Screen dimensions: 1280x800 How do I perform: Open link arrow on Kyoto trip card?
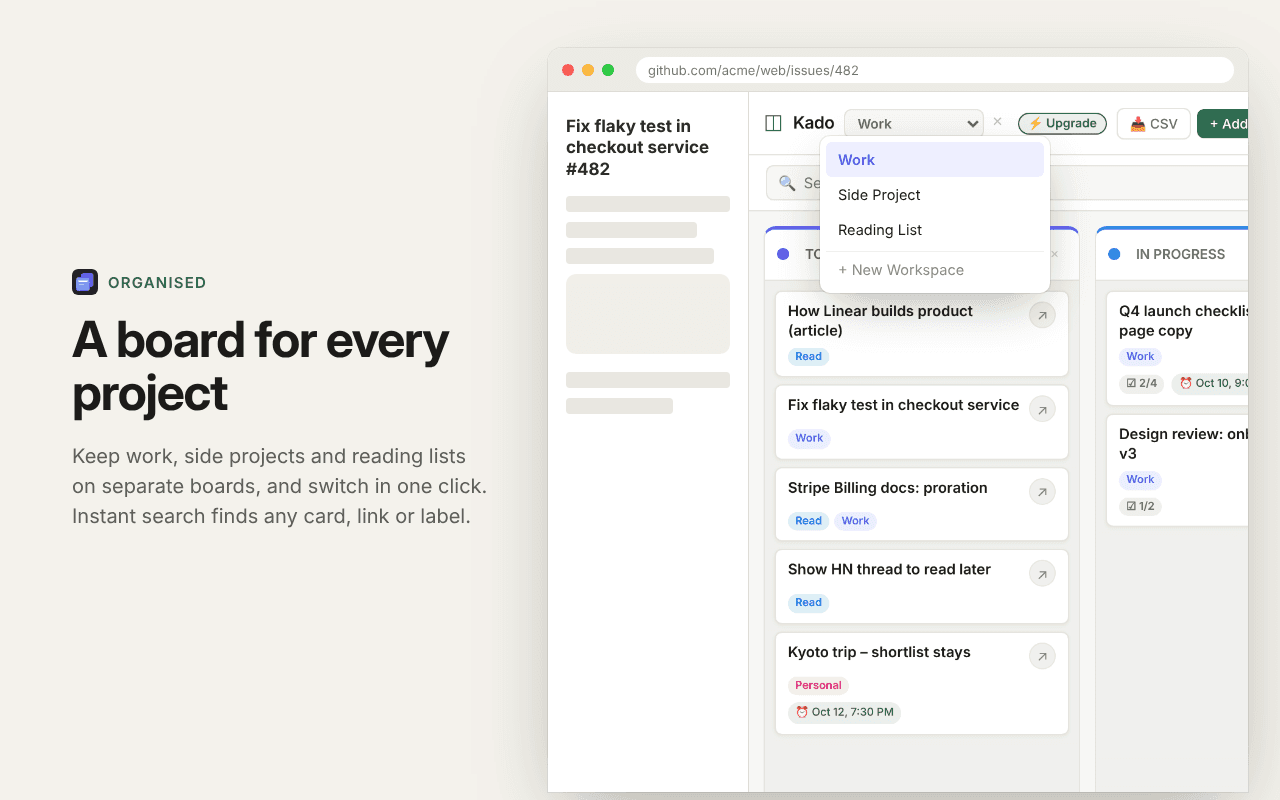click(x=1042, y=656)
